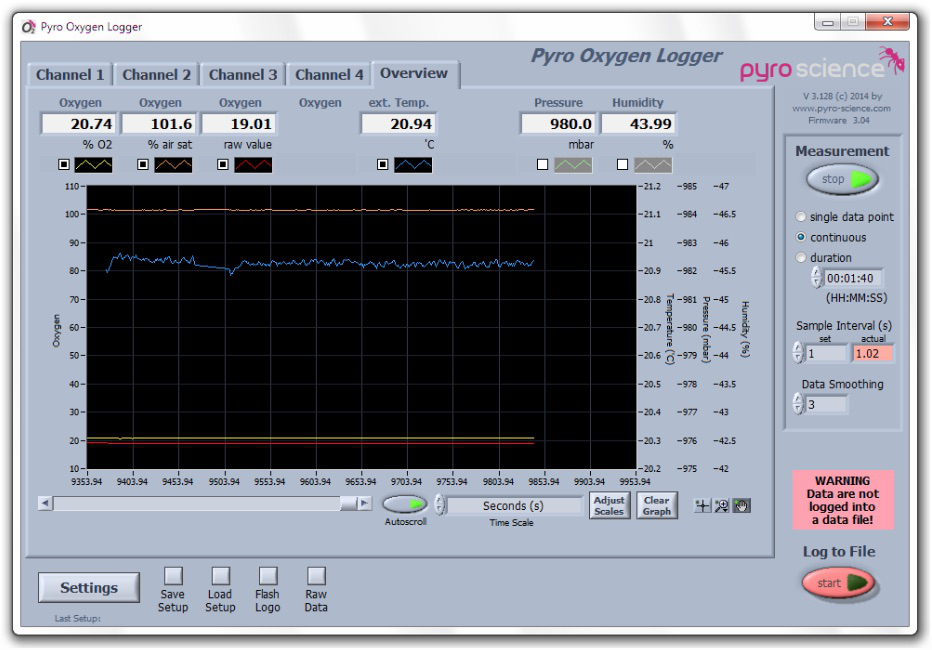Open the Settings button
Screen dimensions: 932x650
click(89, 588)
